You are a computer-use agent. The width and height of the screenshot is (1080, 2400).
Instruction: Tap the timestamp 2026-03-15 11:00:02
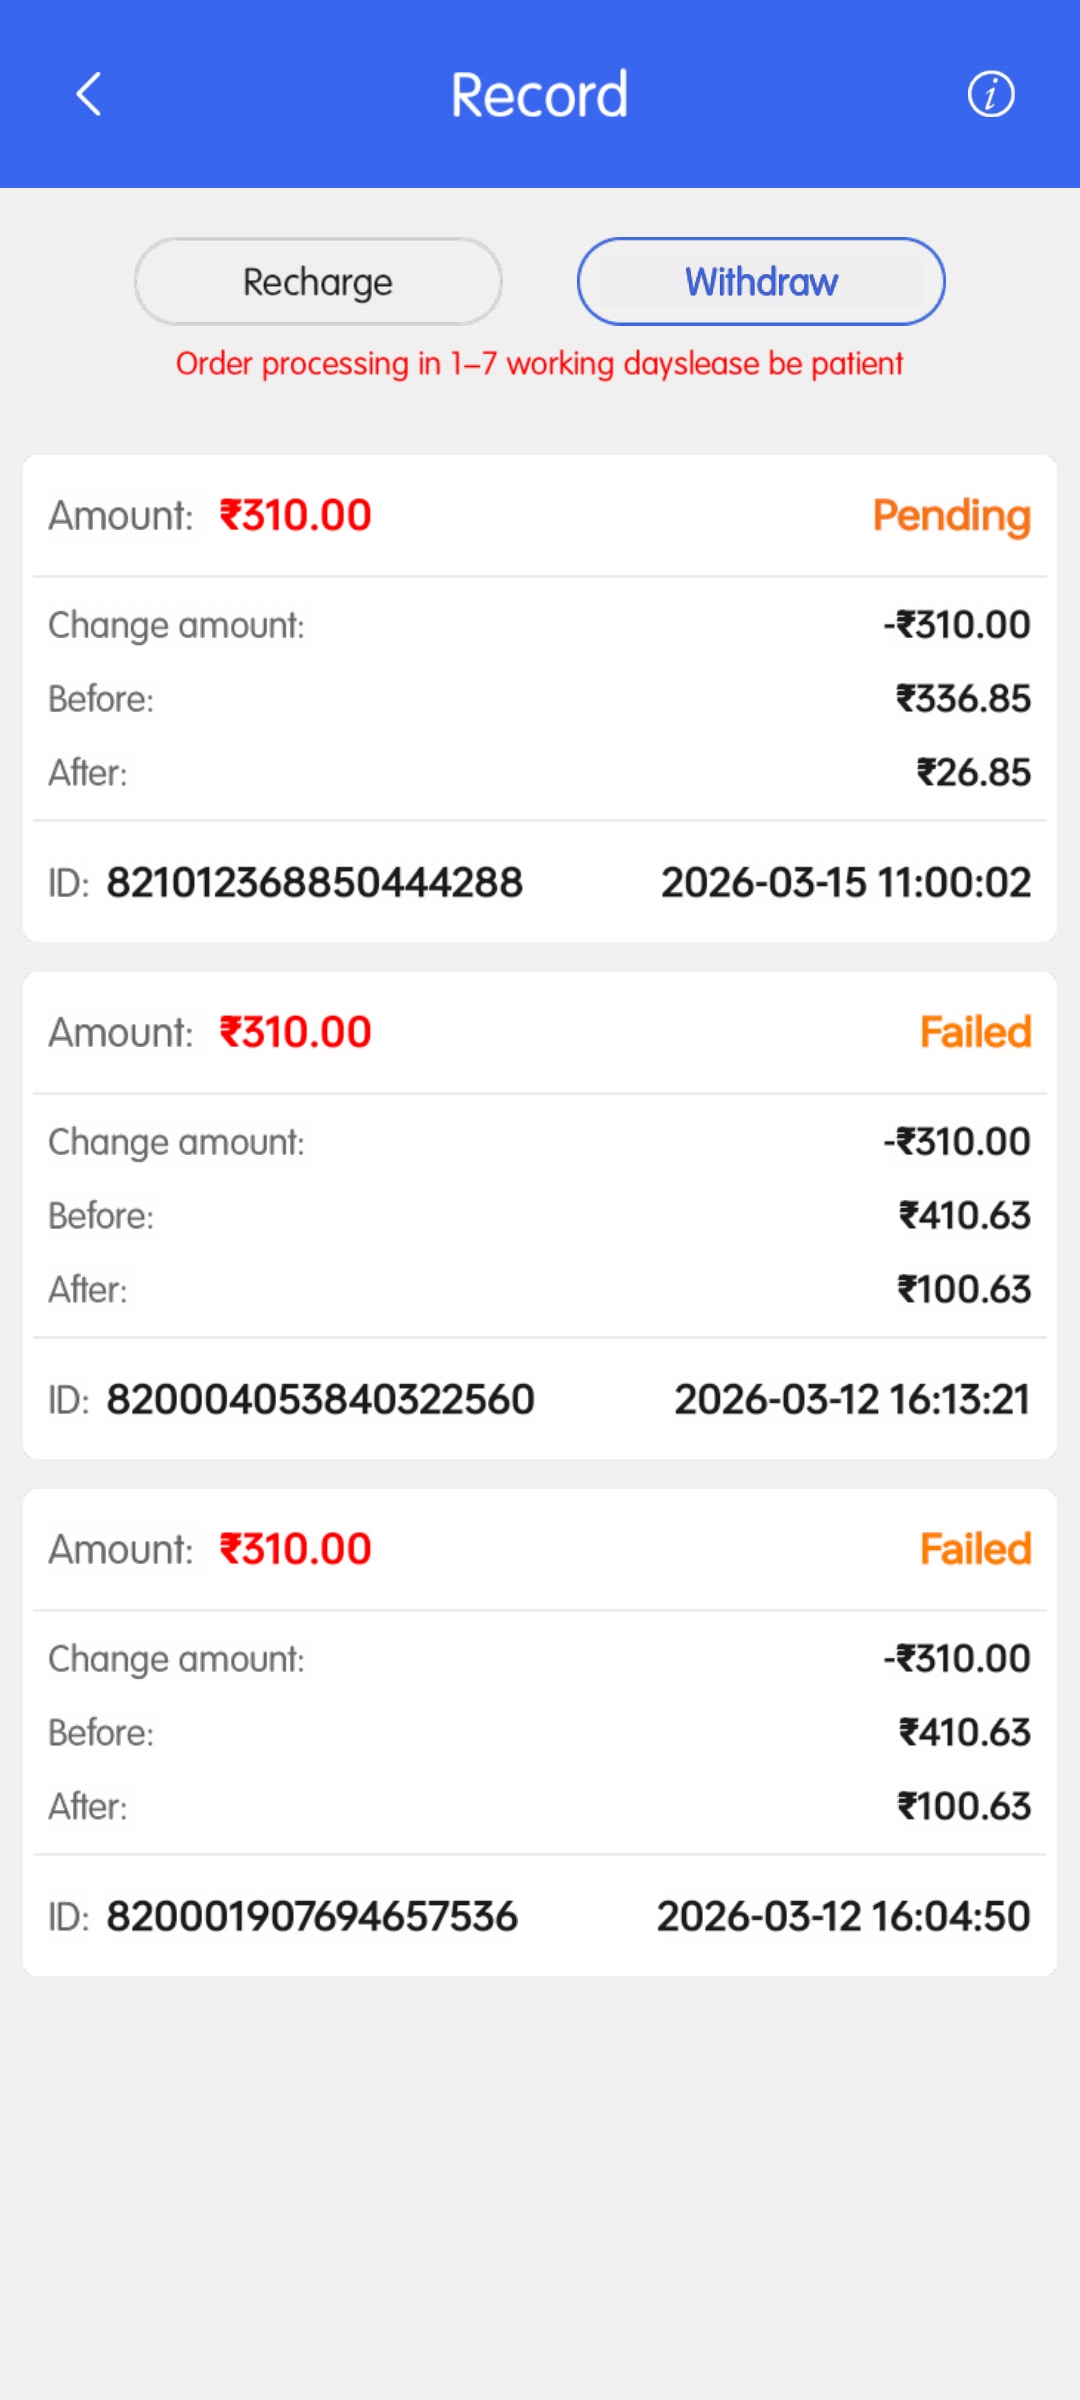click(x=845, y=883)
